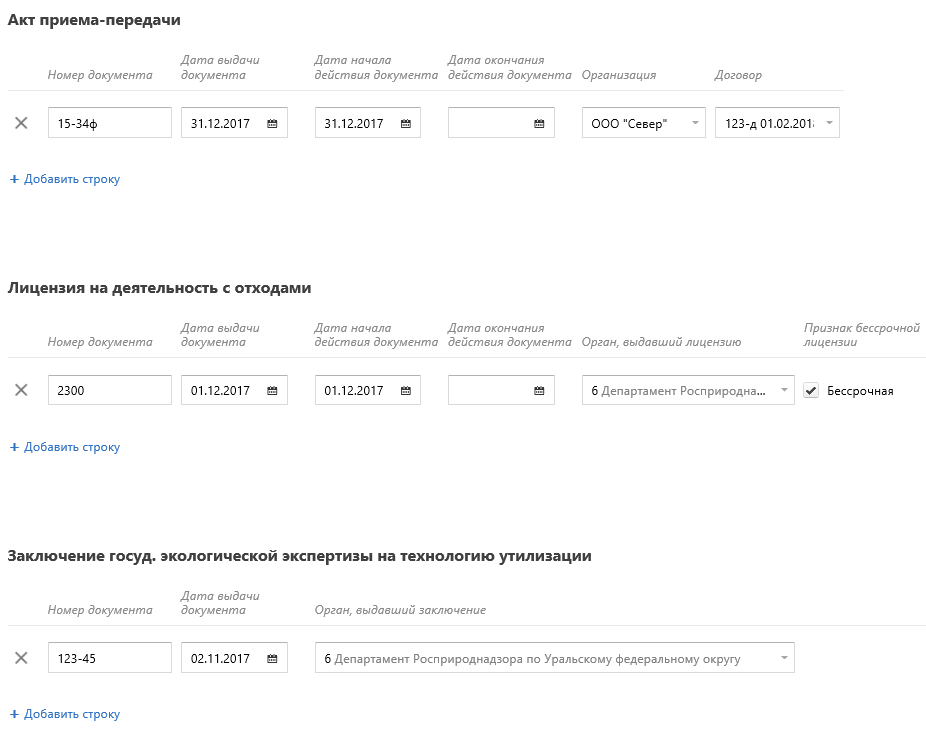Open license issuing authority dropdown

(x=784, y=391)
